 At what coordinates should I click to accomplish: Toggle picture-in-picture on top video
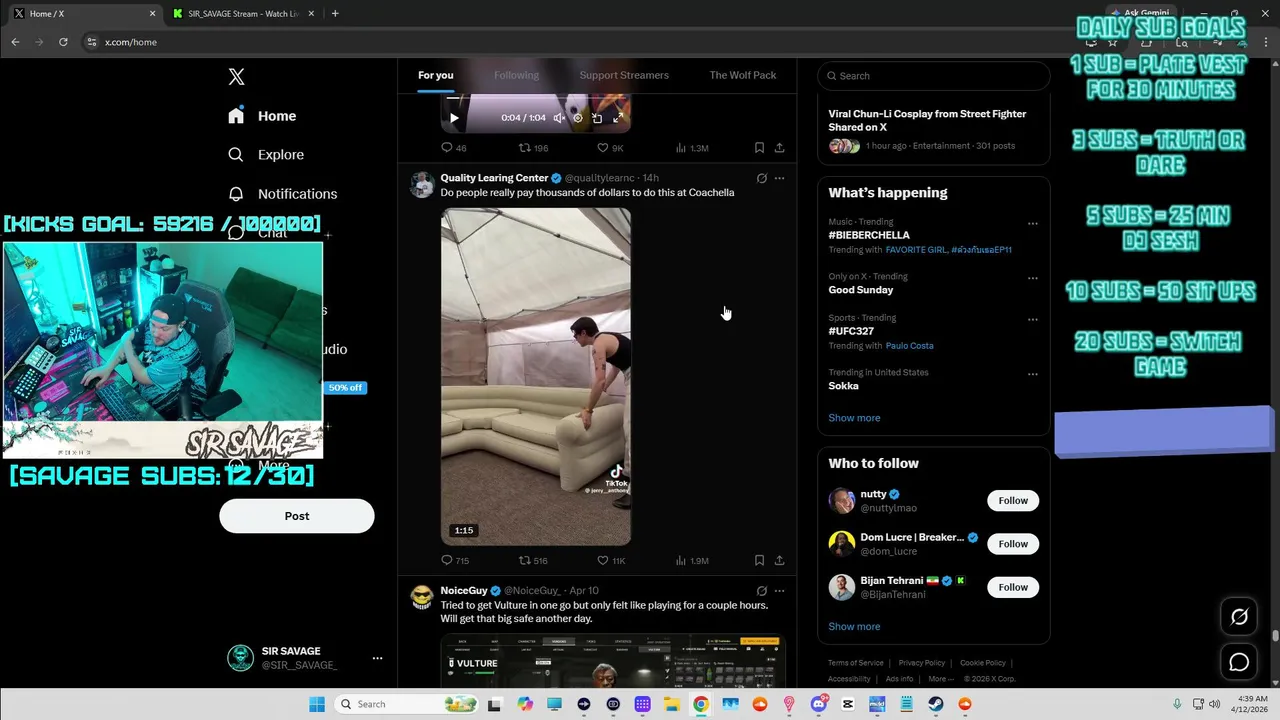[597, 118]
